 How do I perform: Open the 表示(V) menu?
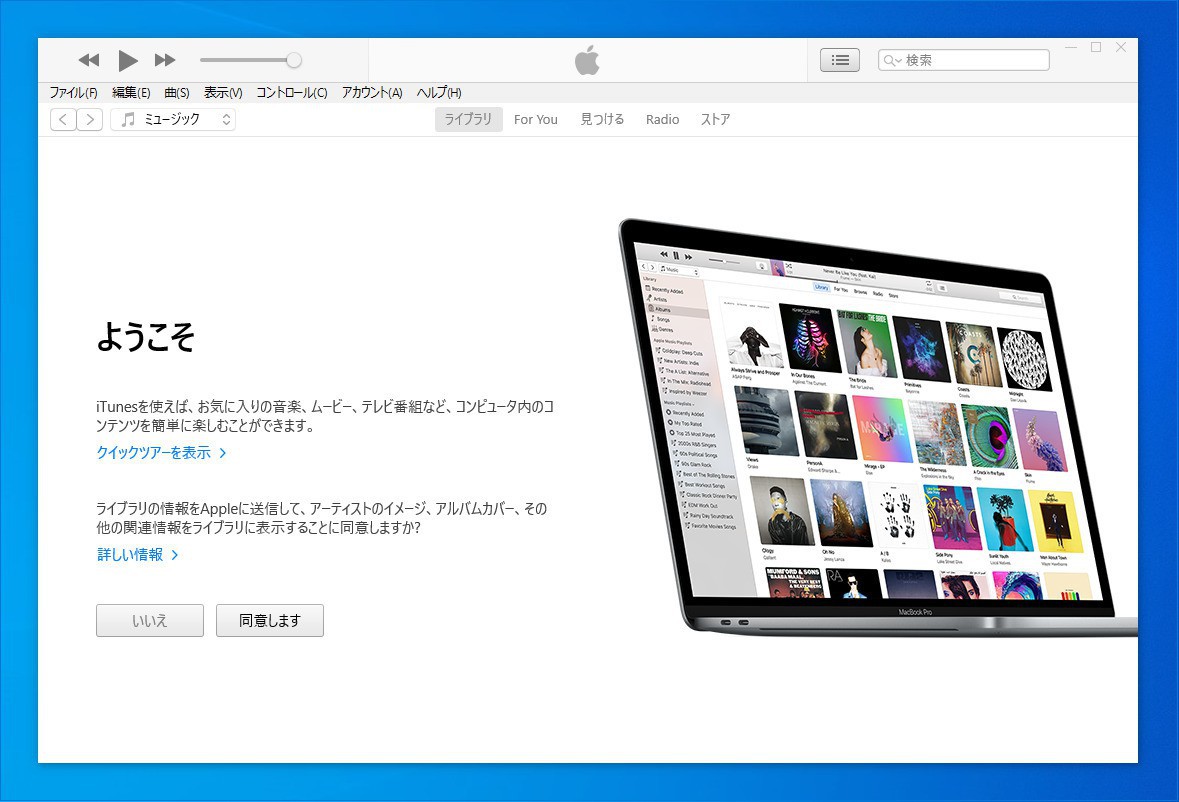coord(223,92)
